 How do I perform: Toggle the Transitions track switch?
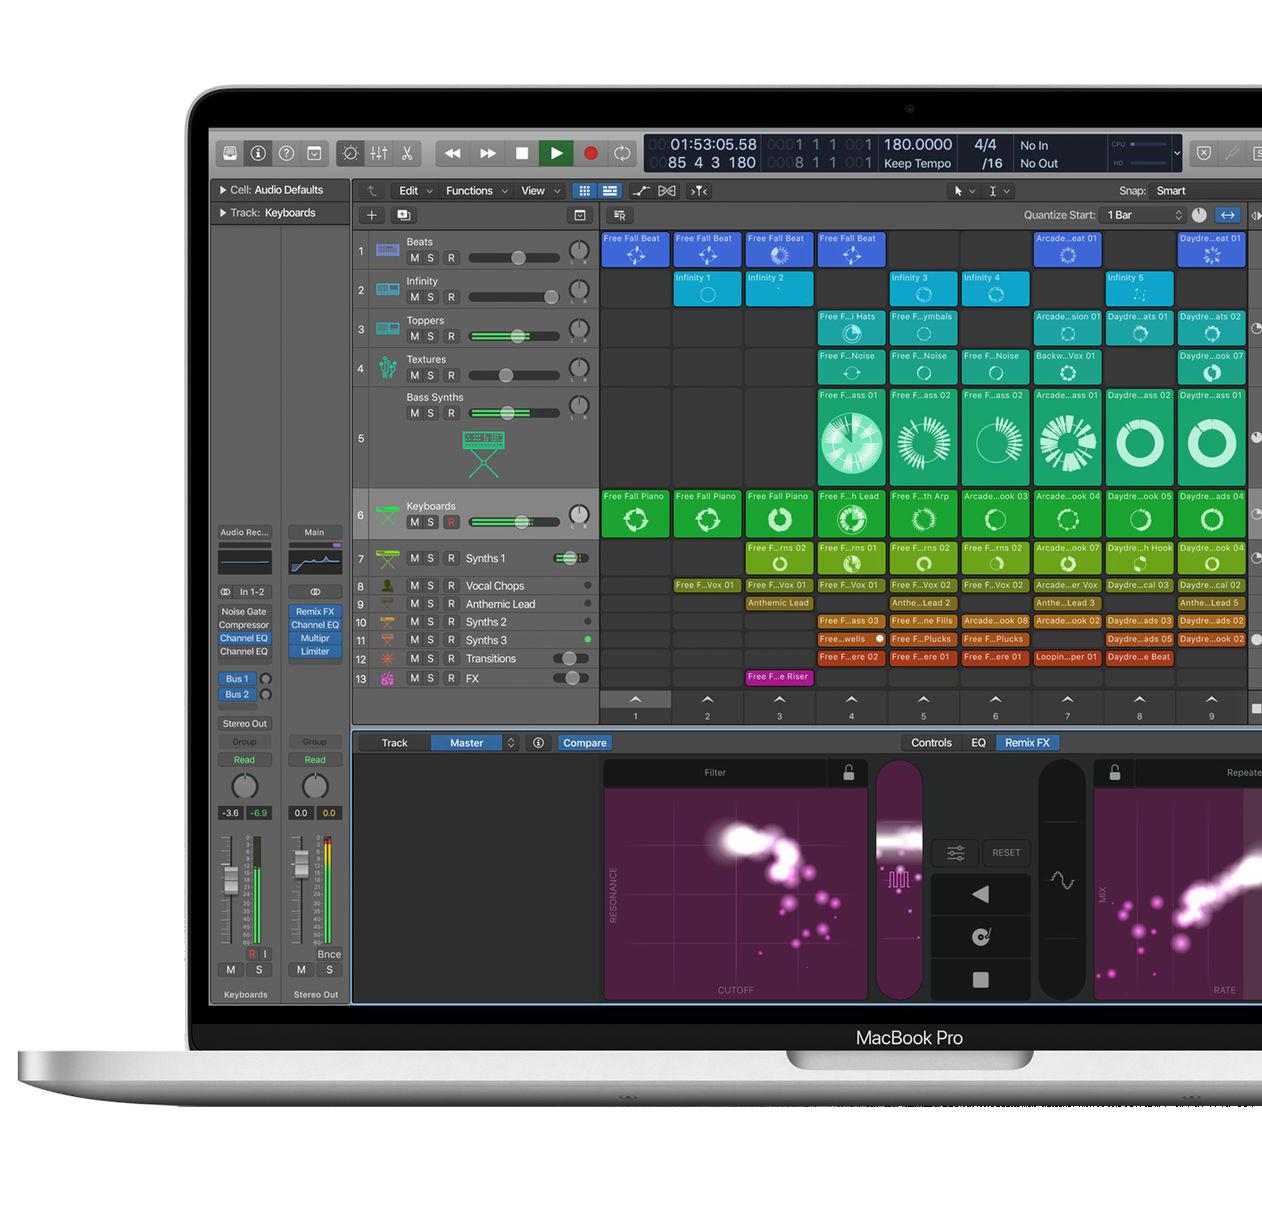pos(571,658)
